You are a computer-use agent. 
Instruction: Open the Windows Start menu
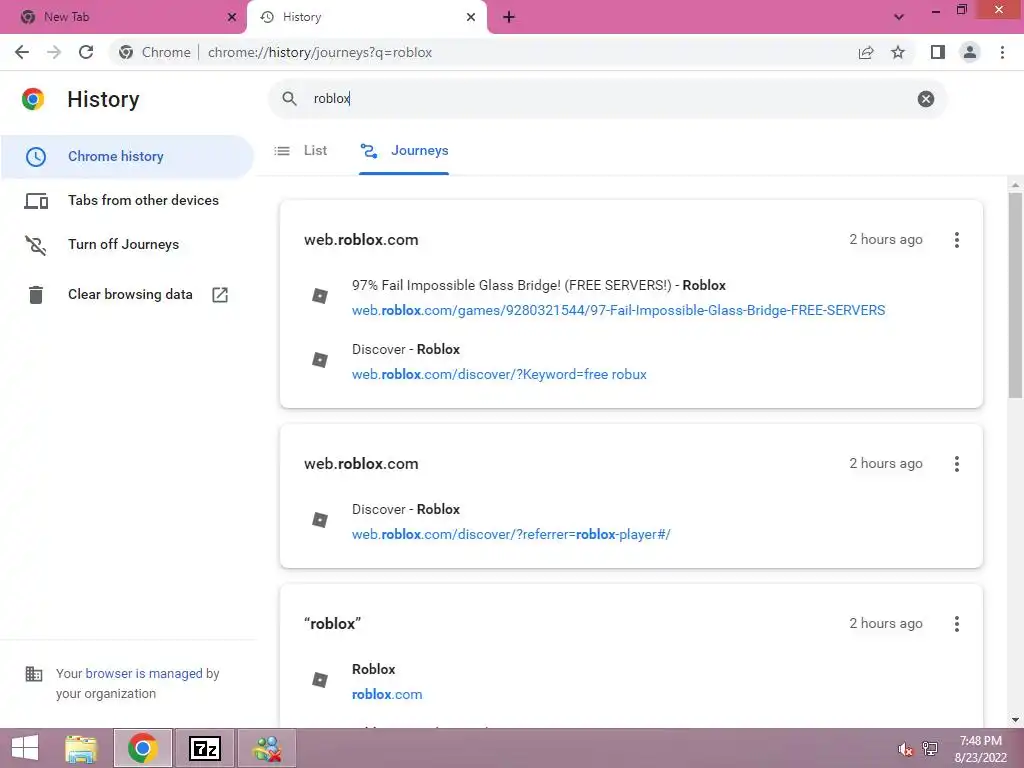pyautogui.click(x=25, y=748)
